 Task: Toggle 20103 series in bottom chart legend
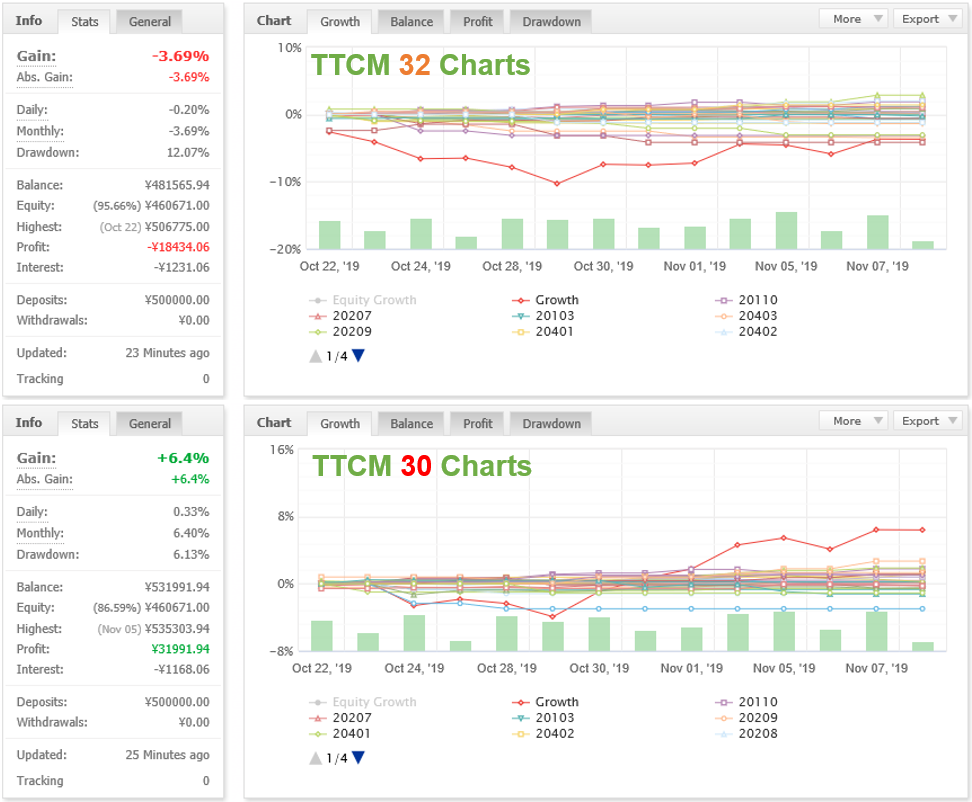(543, 718)
